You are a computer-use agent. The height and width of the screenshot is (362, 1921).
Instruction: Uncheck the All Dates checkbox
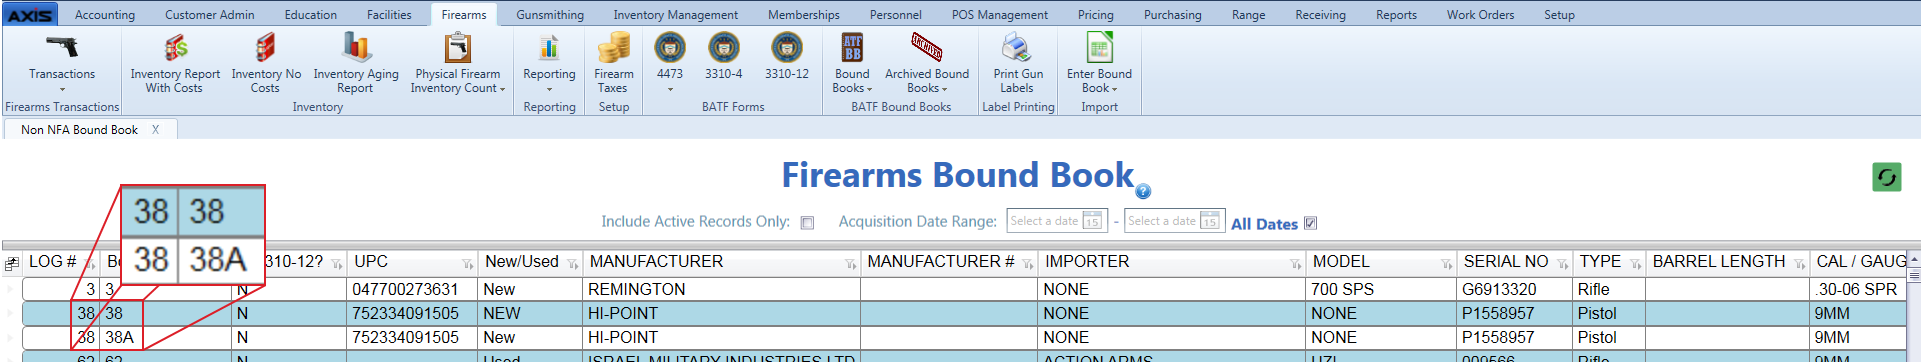coord(1311,223)
